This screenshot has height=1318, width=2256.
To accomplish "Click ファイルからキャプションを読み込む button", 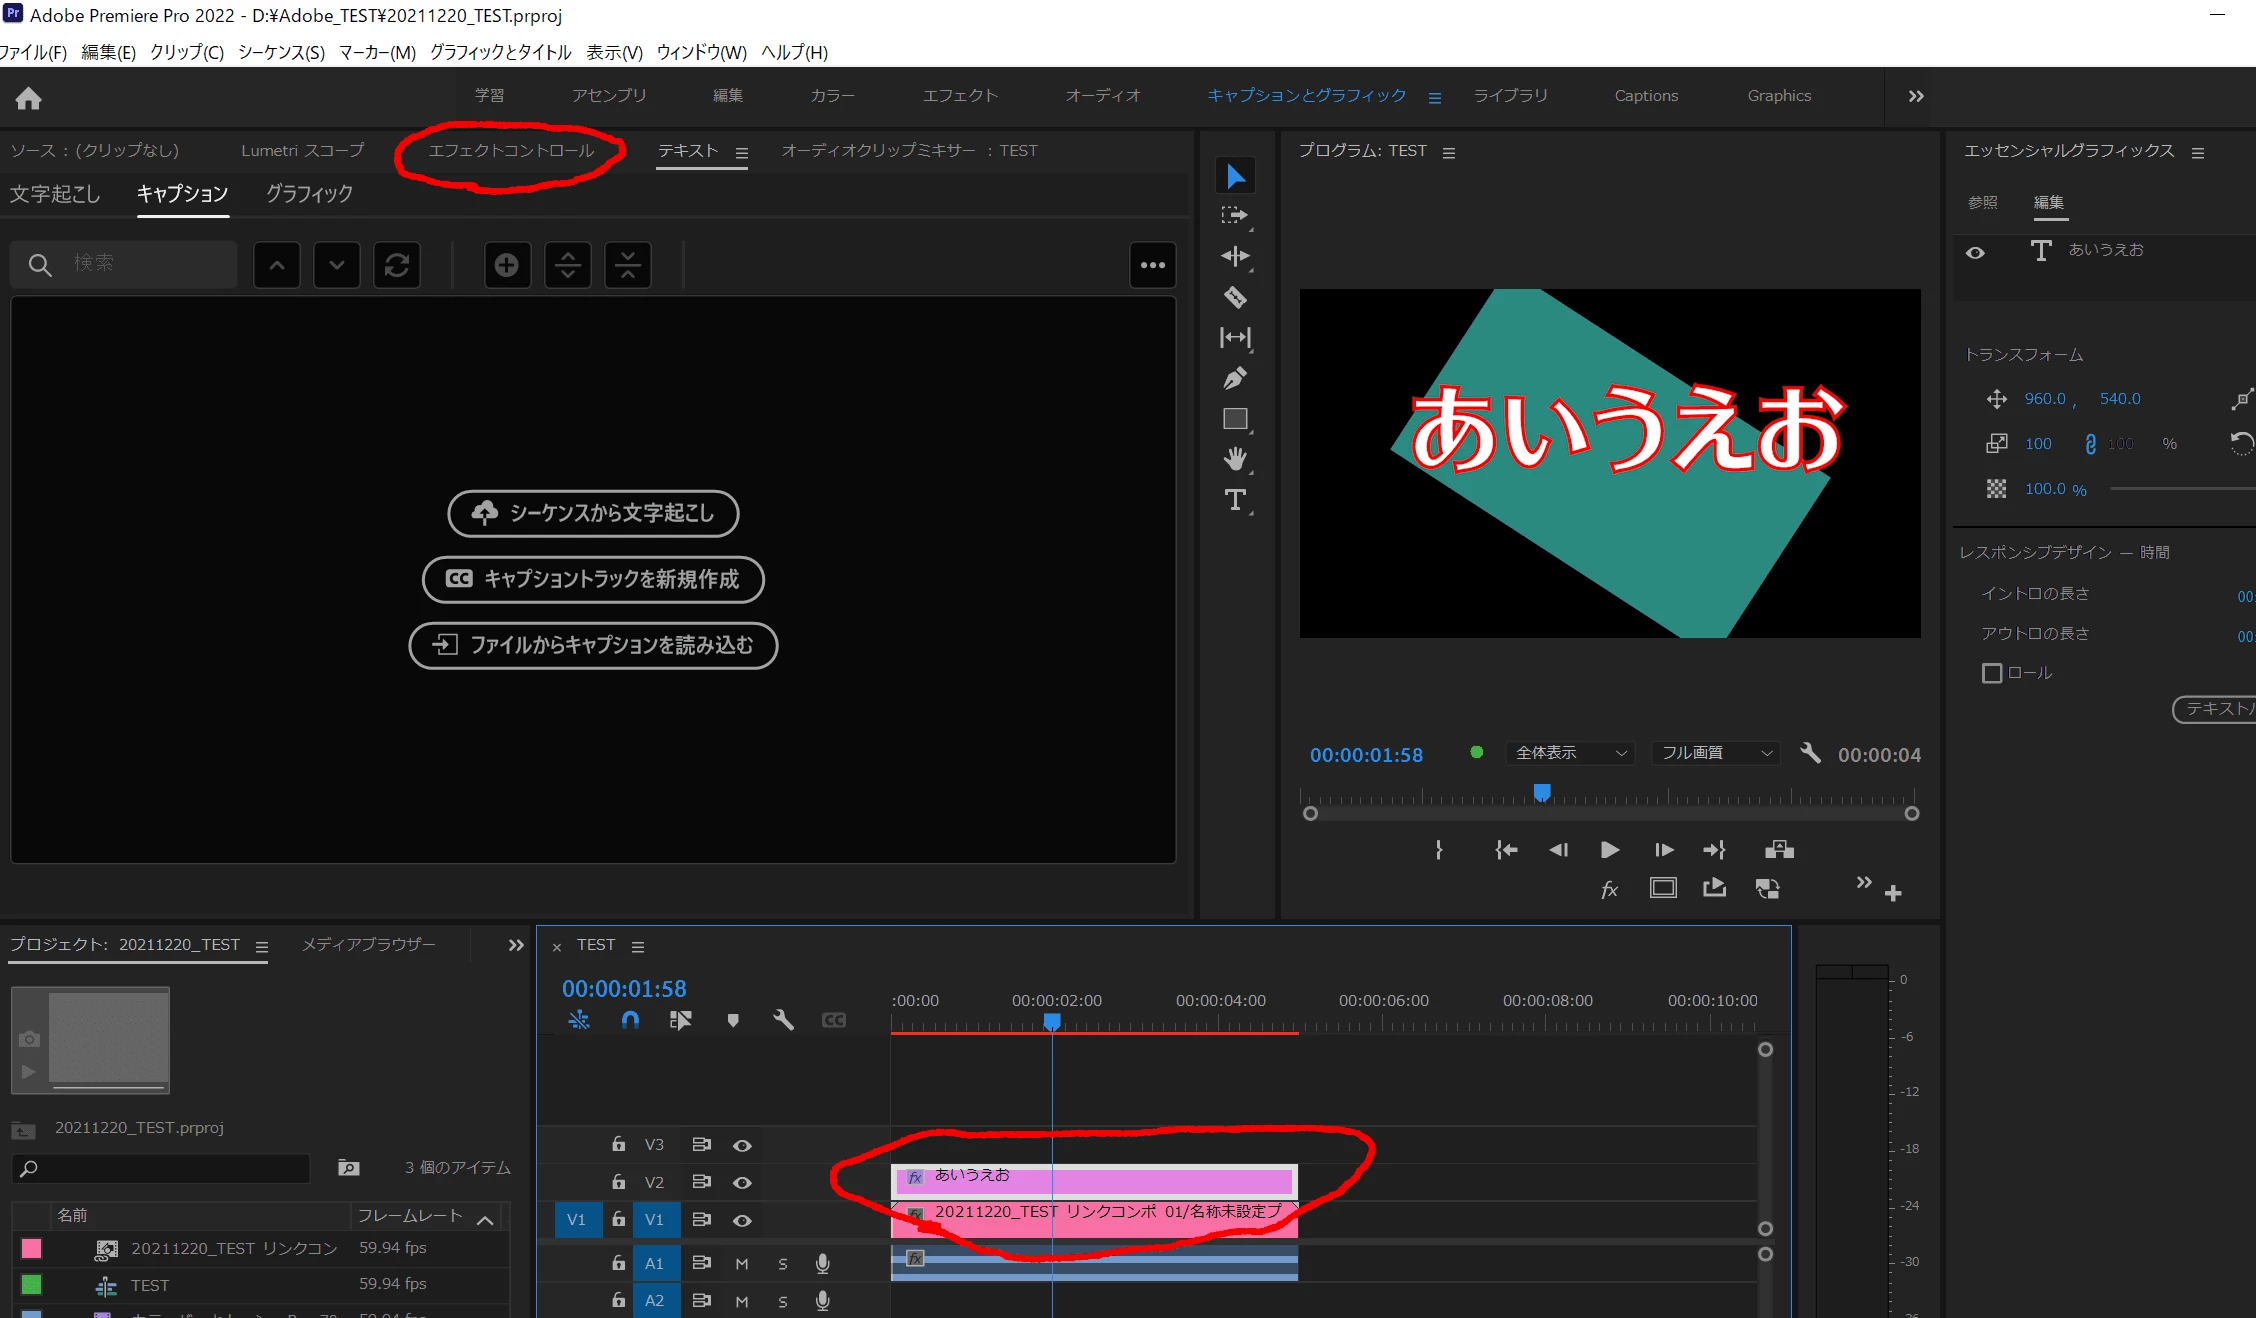I will 593,645.
